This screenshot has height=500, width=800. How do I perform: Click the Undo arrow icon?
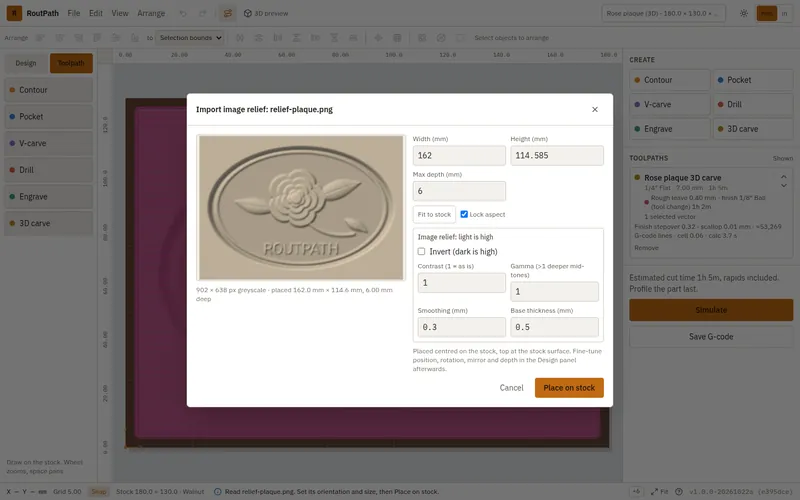click(x=183, y=13)
